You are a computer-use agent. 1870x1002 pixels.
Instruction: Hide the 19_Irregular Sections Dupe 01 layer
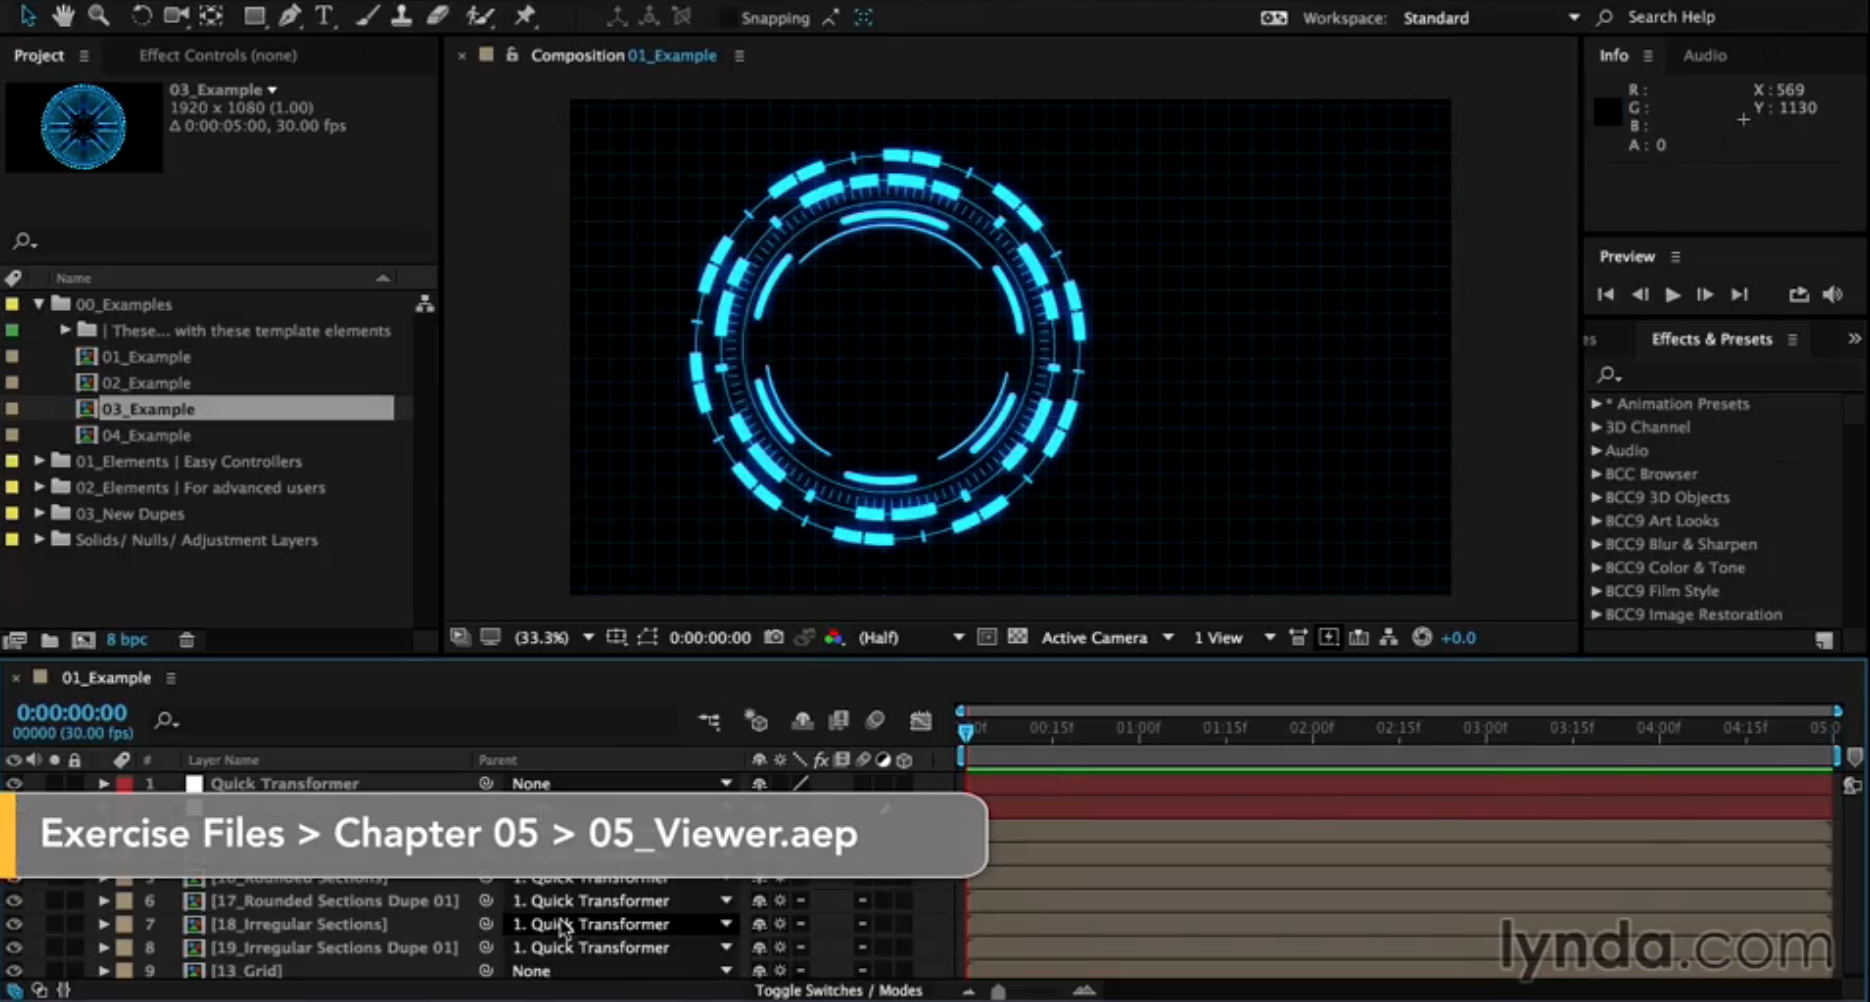(14, 947)
